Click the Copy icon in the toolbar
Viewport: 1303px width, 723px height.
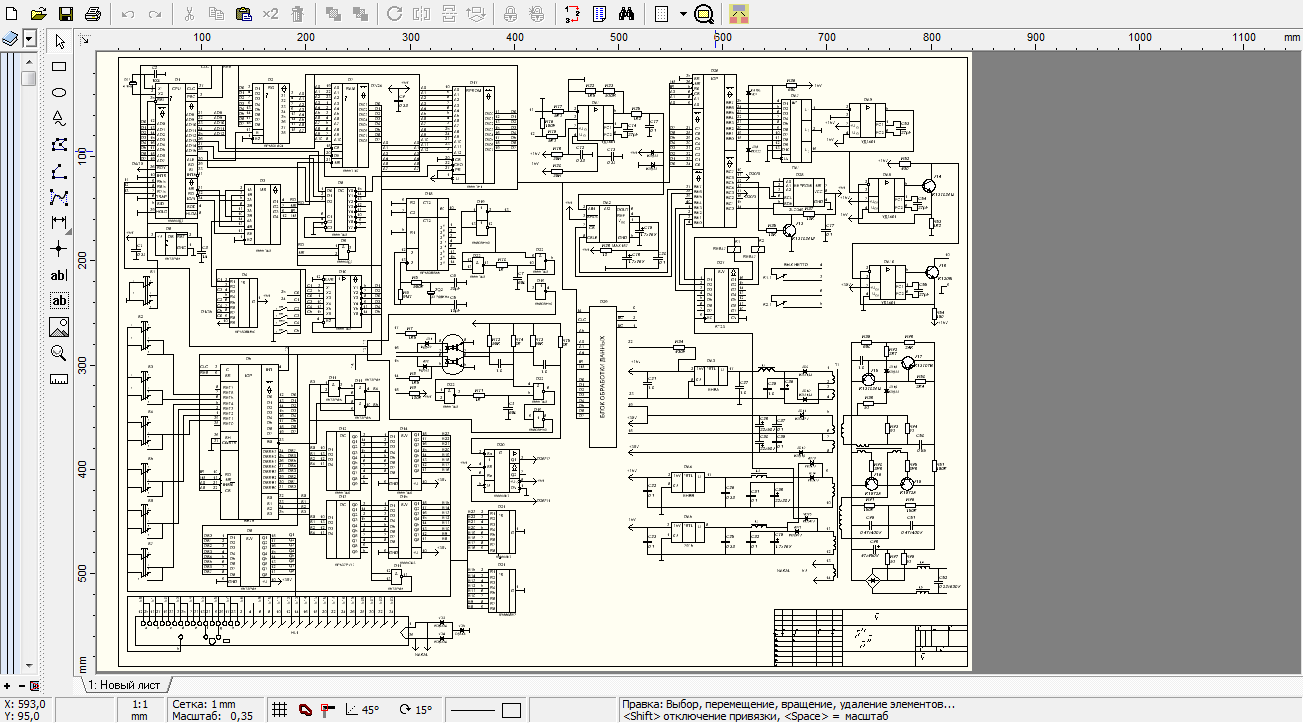tap(216, 14)
